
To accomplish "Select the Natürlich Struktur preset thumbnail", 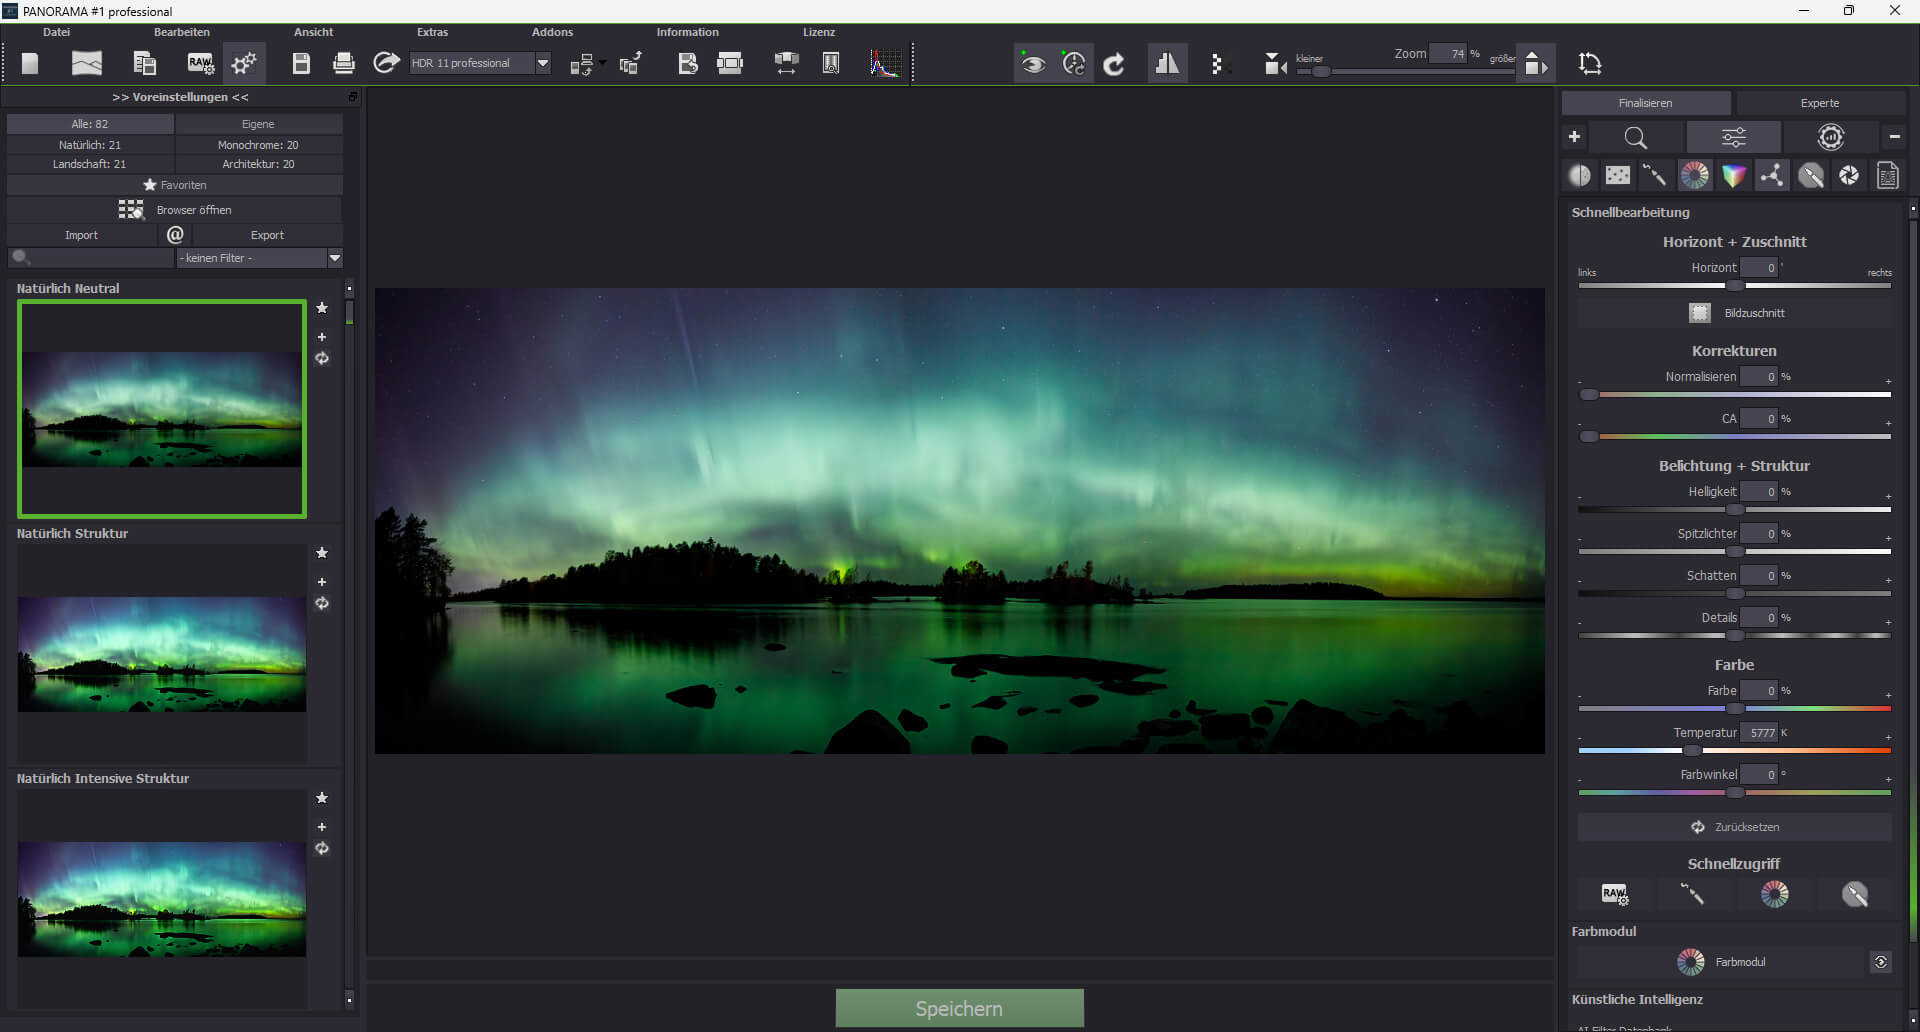I will [x=162, y=654].
